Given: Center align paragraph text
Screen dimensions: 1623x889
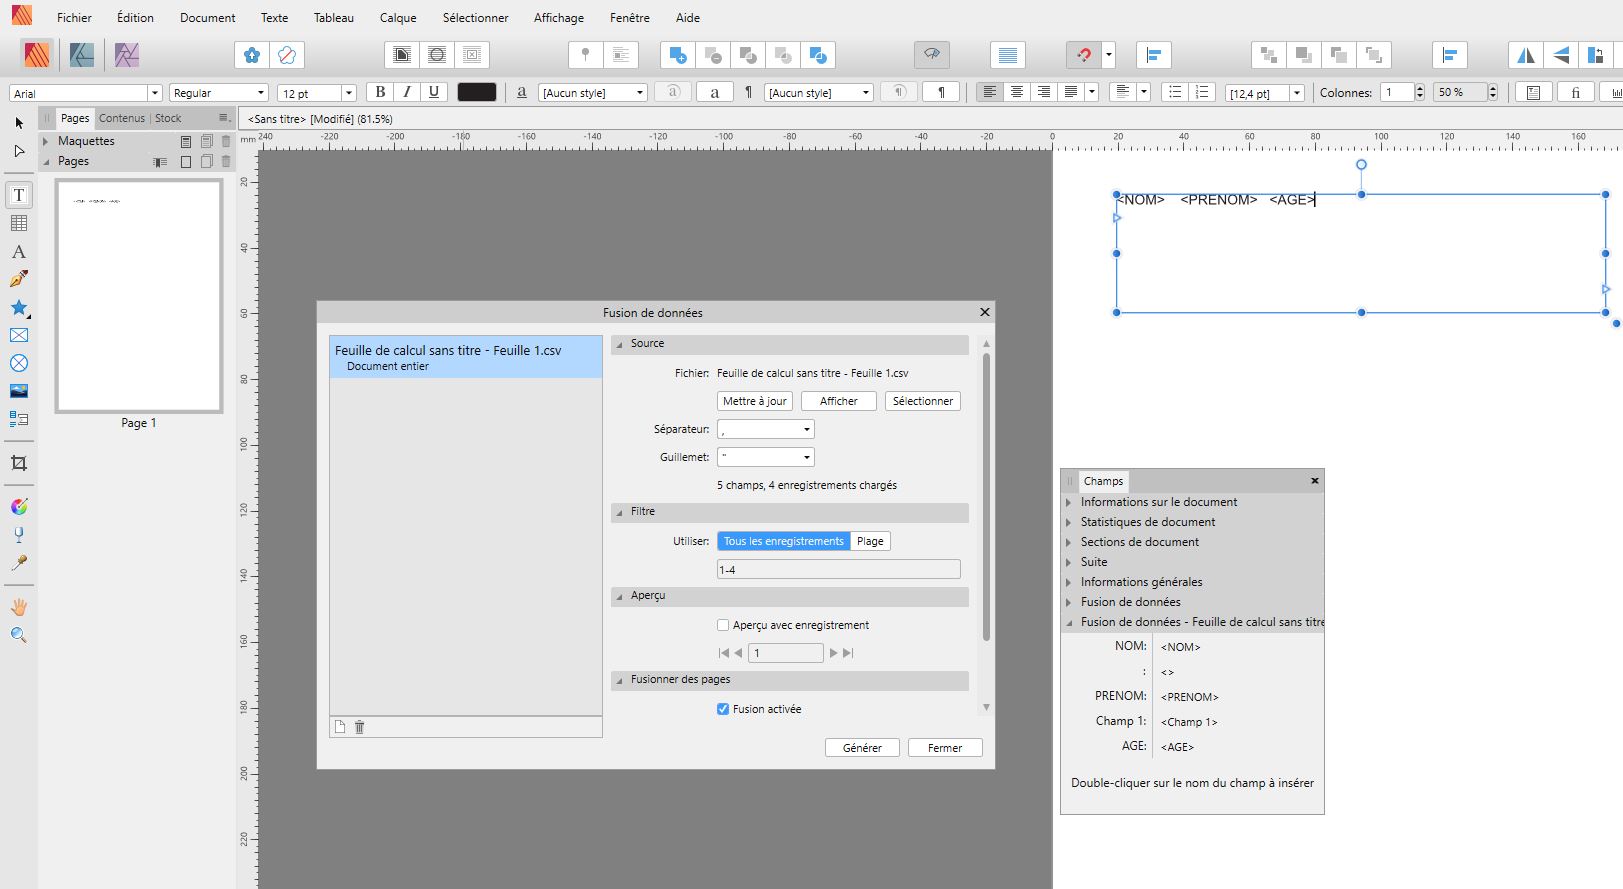Looking at the screenshot, I should (x=1017, y=92).
